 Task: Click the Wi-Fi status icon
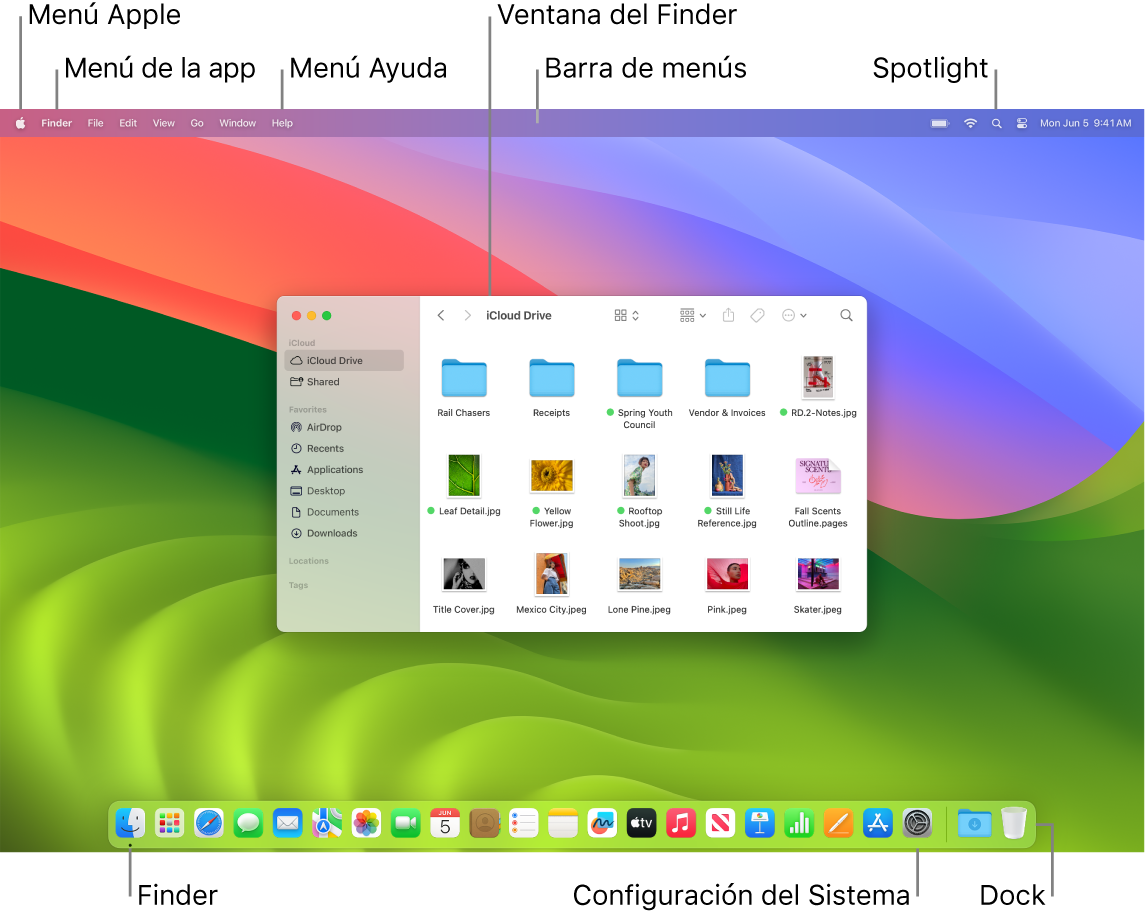(x=969, y=123)
